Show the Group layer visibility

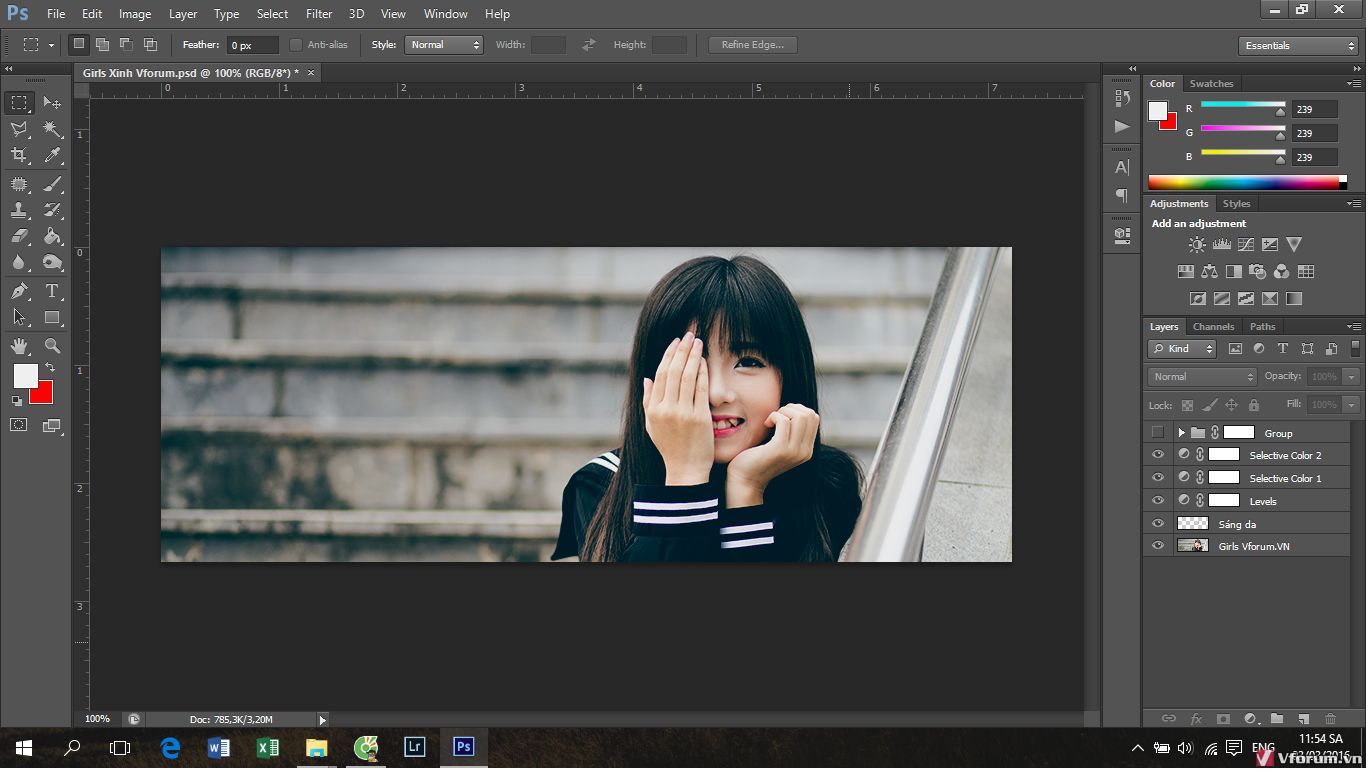click(x=1158, y=432)
